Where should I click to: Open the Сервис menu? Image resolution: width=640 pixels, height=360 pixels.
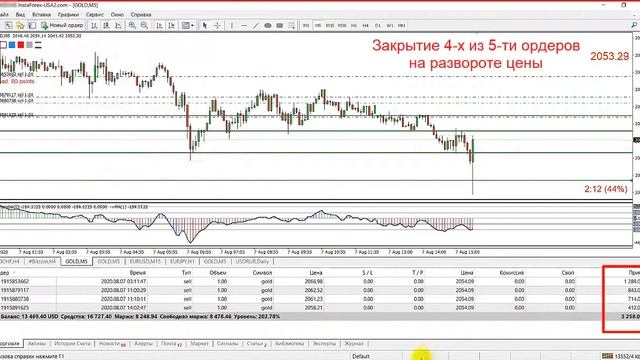(x=95, y=15)
